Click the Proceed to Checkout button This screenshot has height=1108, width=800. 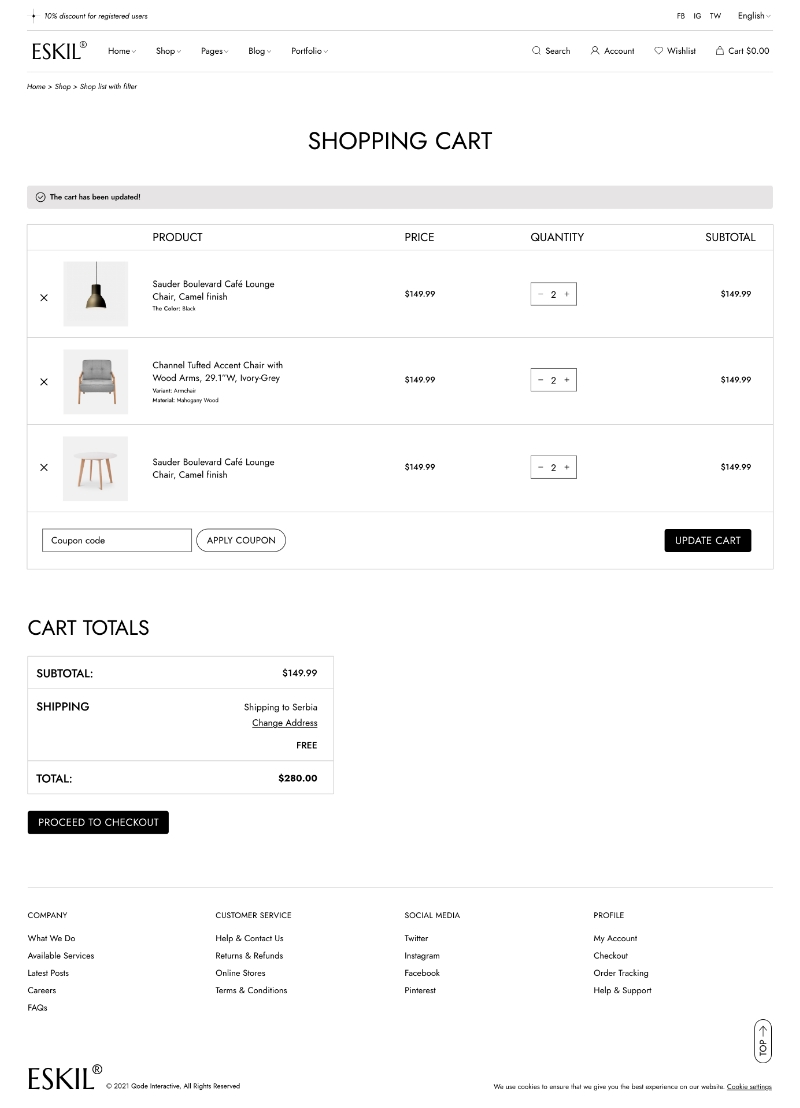98,822
